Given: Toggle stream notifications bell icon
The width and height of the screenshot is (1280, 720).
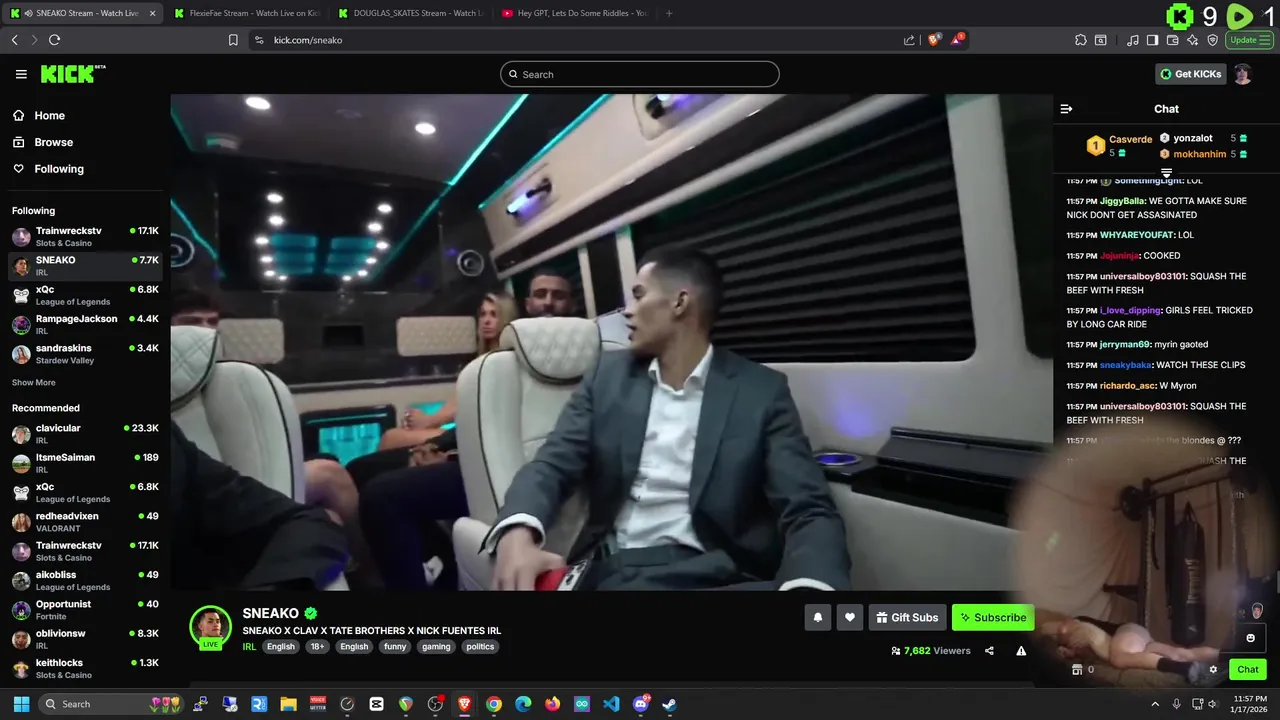Looking at the screenshot, I should 817,618.
